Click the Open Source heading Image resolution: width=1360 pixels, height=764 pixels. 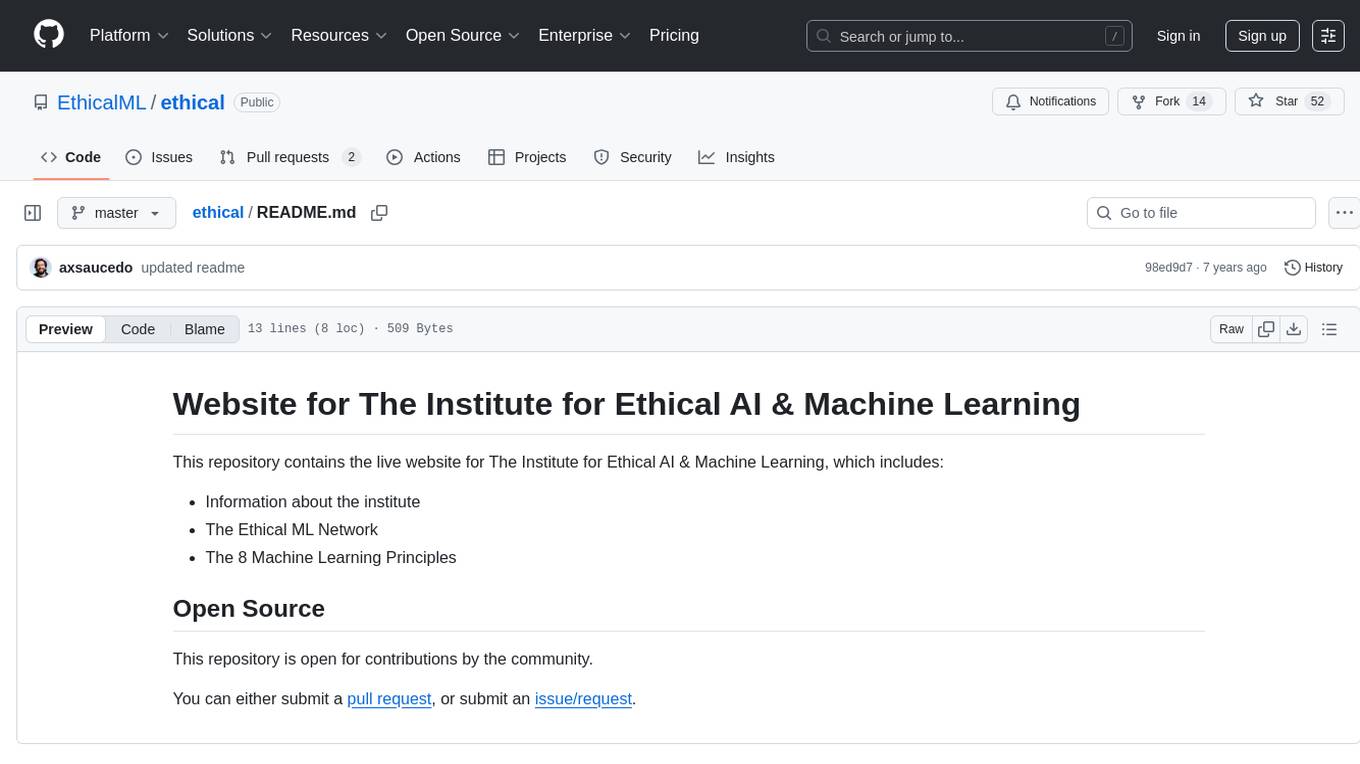coord(249,608)
